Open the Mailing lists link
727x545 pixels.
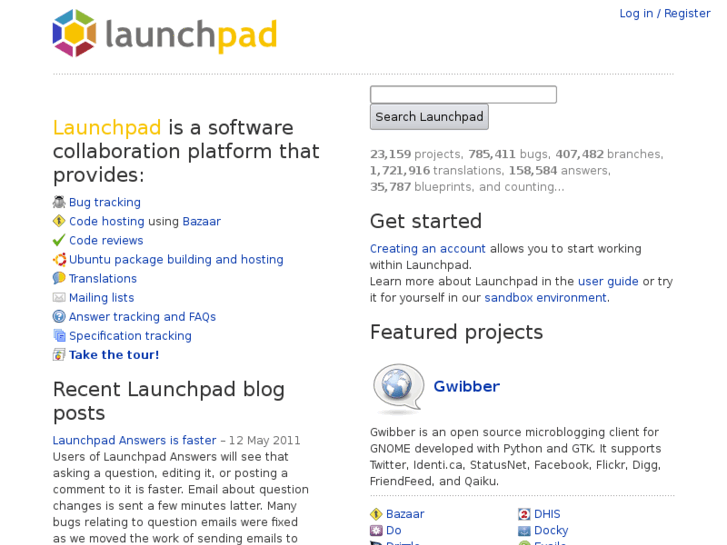pos(102,297)
